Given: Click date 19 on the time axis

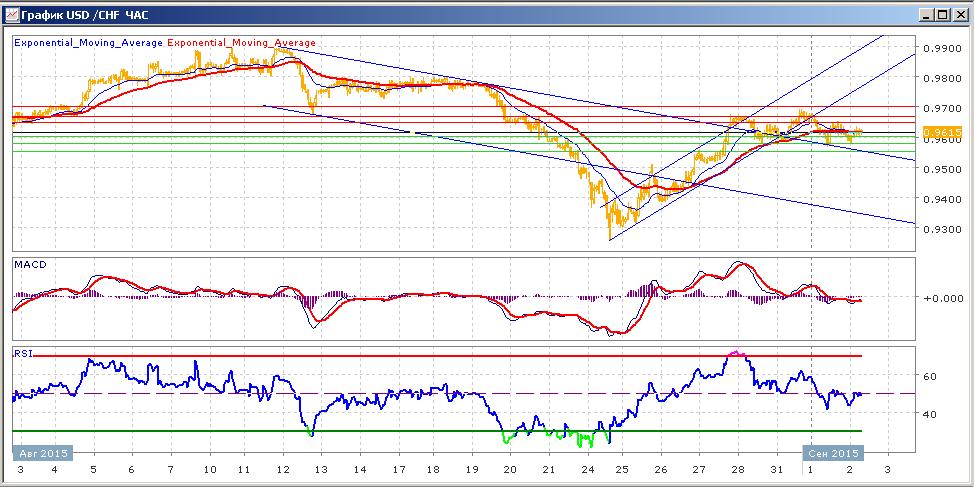Looking at the screenshot, I should point(471,470).
